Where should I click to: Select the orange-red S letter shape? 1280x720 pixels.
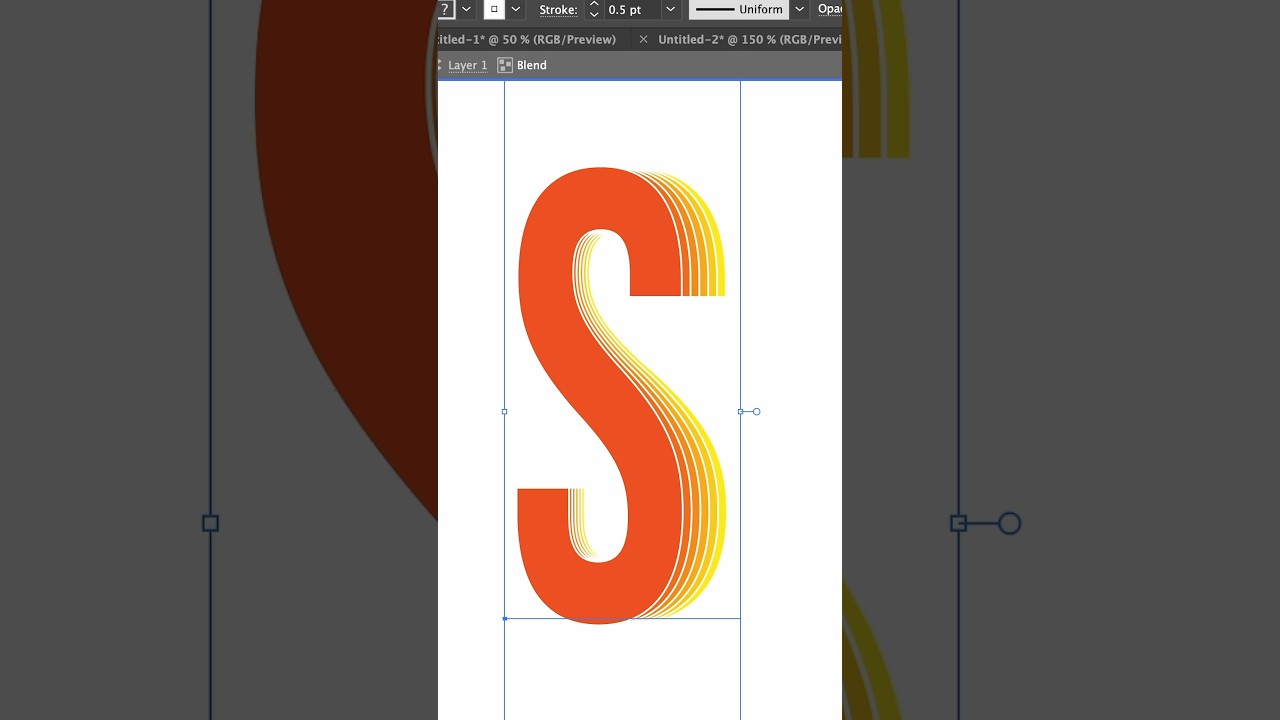point(600,395)
